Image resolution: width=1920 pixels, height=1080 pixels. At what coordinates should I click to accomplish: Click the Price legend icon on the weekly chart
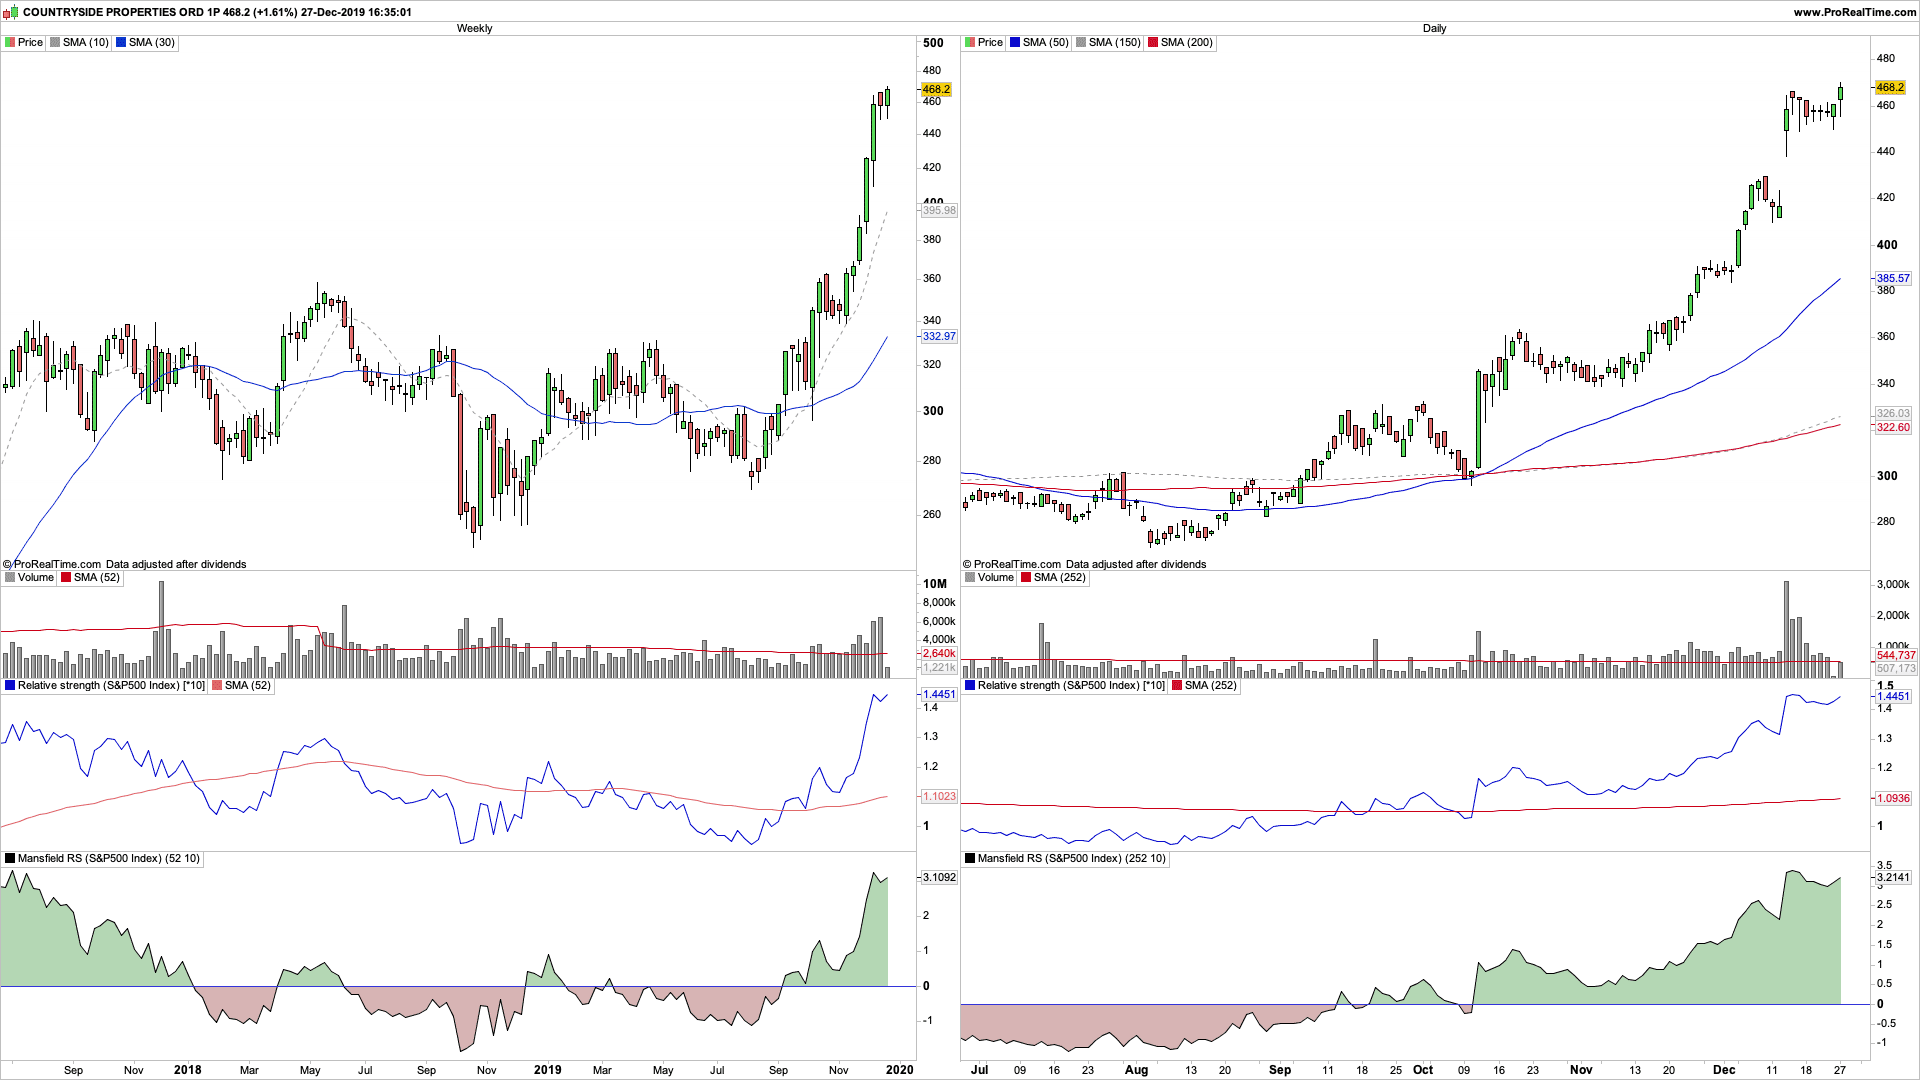tap(10, 43)
